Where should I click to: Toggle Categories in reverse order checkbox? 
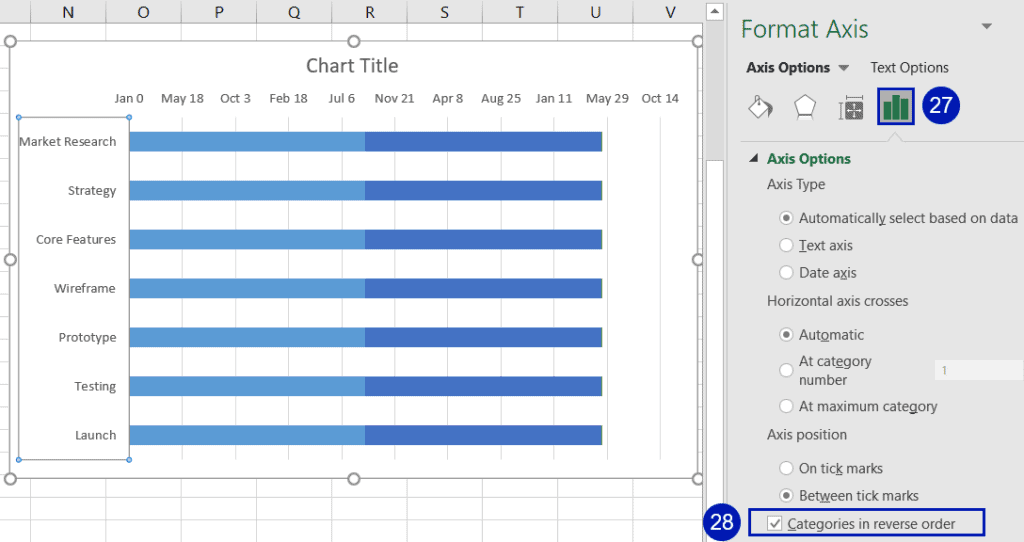[775, 524]
